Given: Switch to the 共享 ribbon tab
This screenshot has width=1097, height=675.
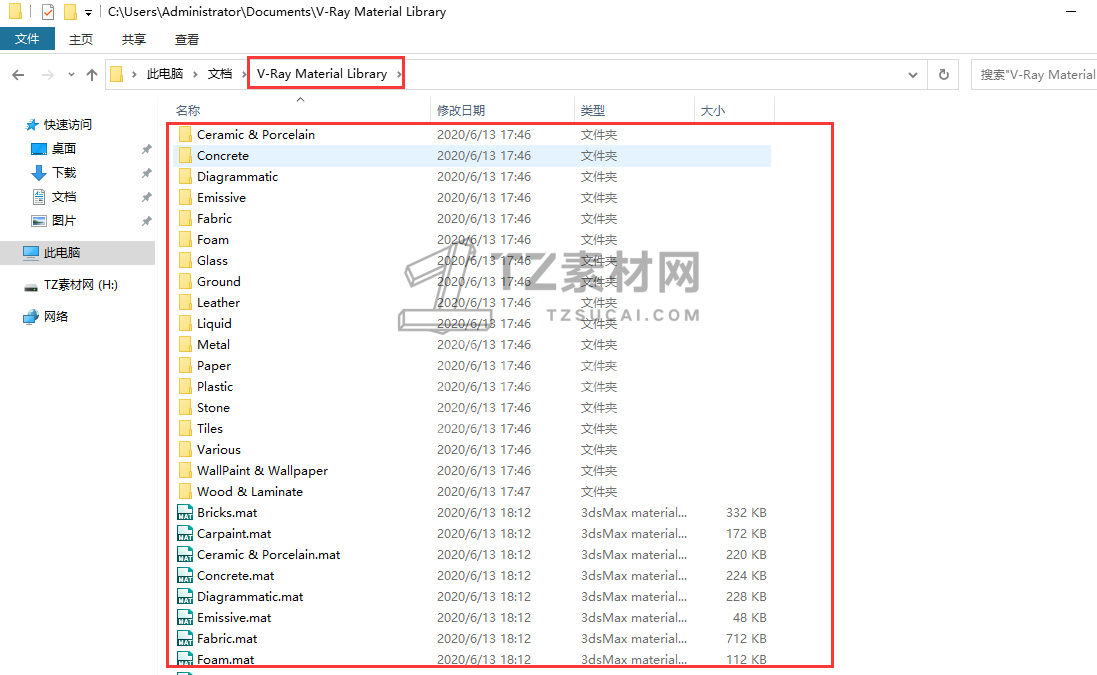Looking at the screenshot, I should point(134,39).
